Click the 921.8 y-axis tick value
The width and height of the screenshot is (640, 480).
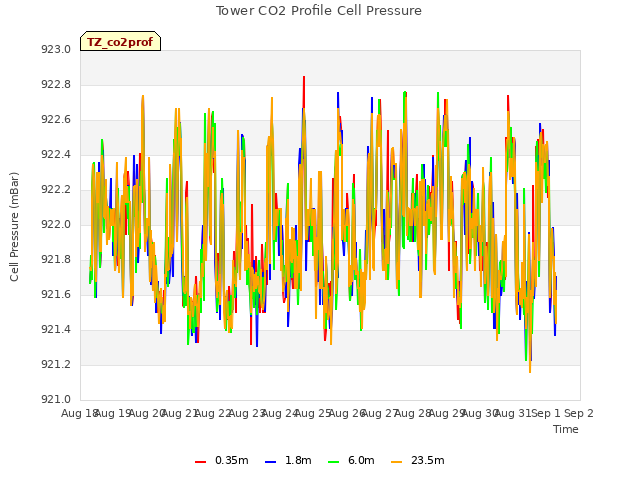click(56, 260)
